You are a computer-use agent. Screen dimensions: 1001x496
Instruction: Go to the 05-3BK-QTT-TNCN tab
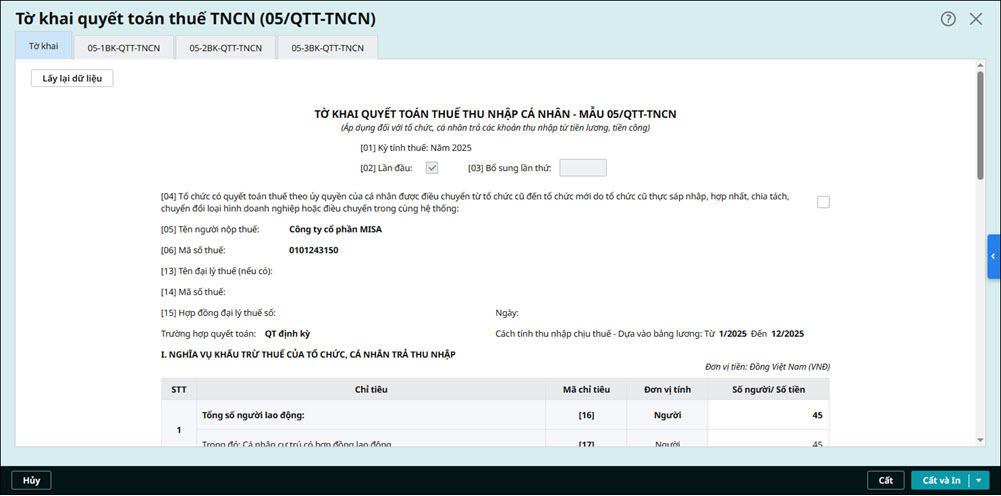click(327, 48)
